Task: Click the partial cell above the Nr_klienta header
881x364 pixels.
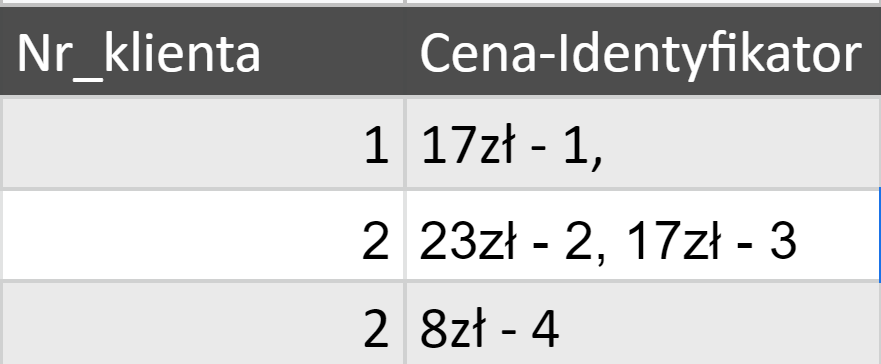Action: [202, 2]
